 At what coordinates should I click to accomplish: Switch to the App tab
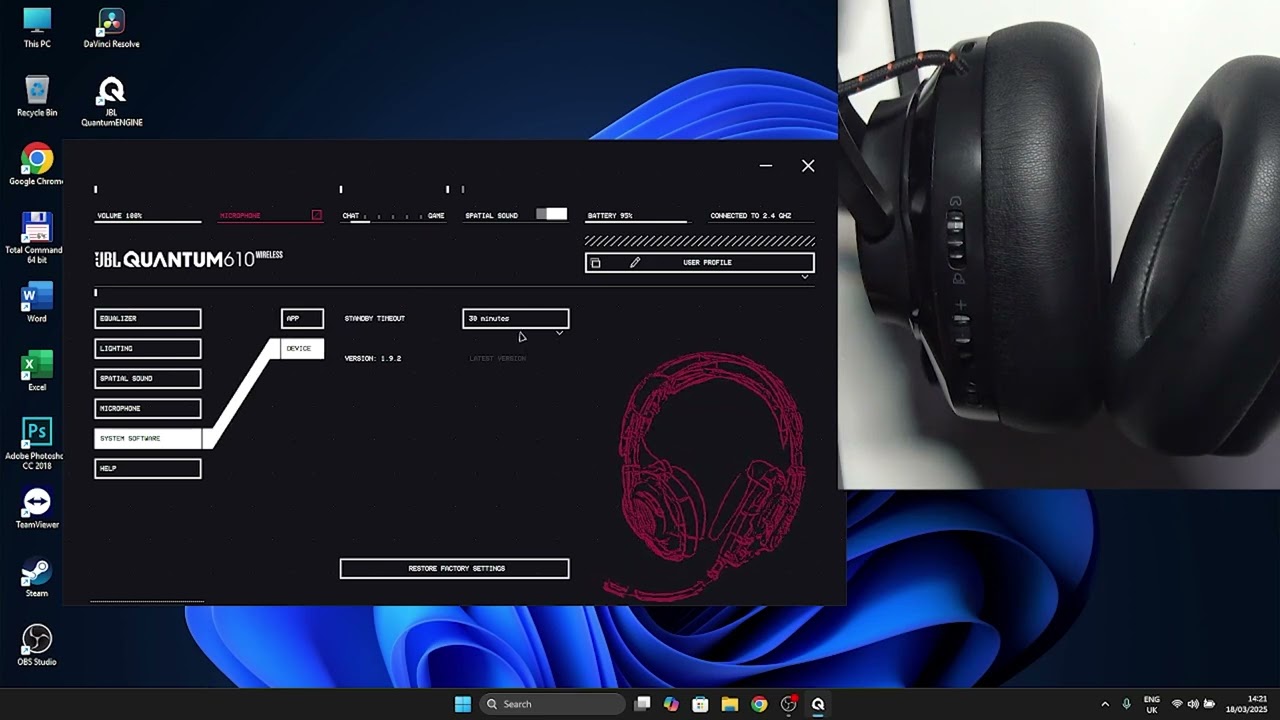point(302,319)
